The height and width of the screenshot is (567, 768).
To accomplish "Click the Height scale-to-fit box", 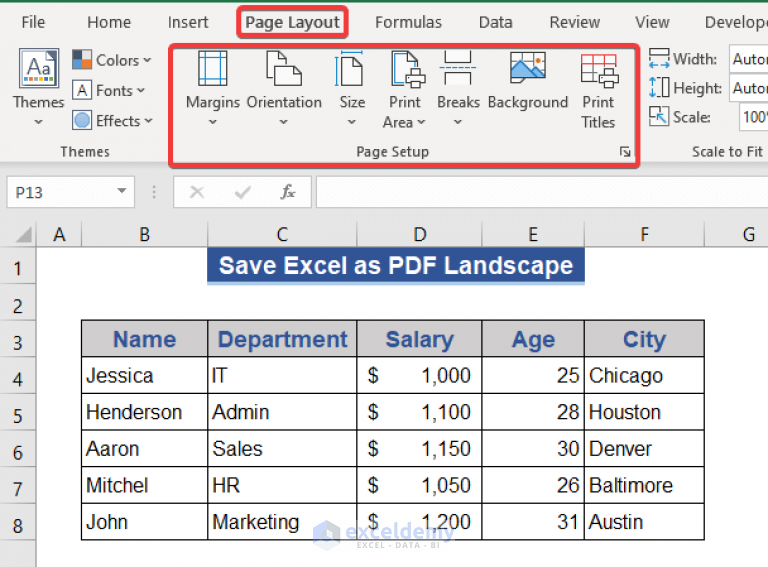I will coord(748,88).
